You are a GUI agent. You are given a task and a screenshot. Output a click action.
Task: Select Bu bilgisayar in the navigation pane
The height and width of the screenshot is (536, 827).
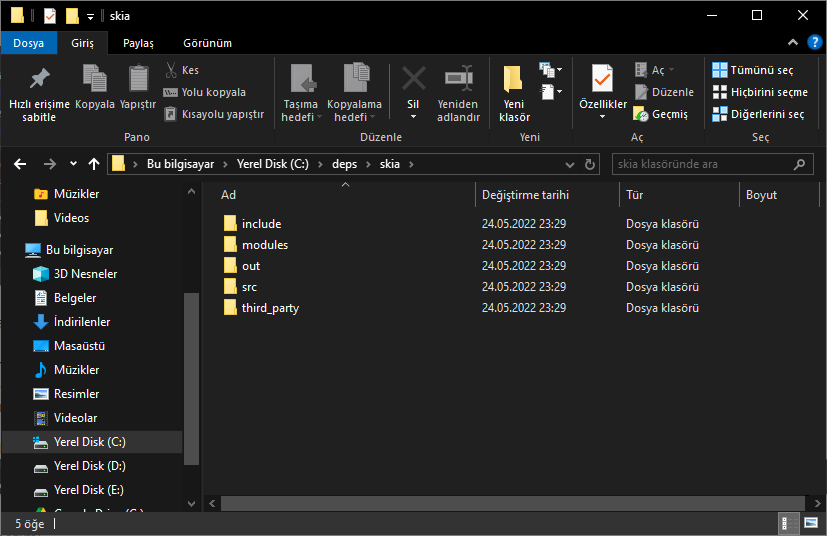(79, 250)
